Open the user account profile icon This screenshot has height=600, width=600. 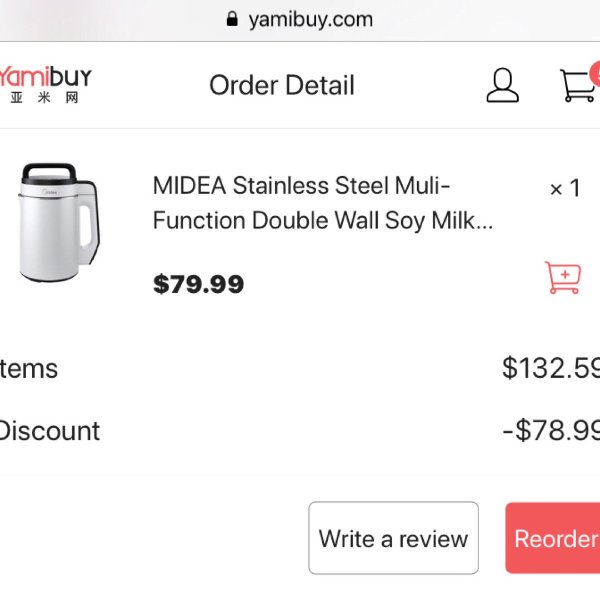[x=502, y=85]
